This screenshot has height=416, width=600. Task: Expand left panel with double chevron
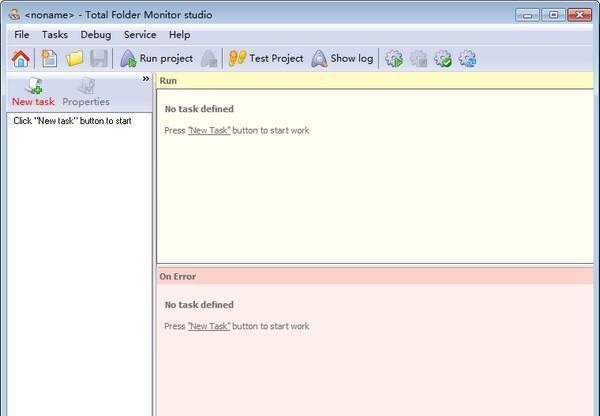(x=146, y=79)
